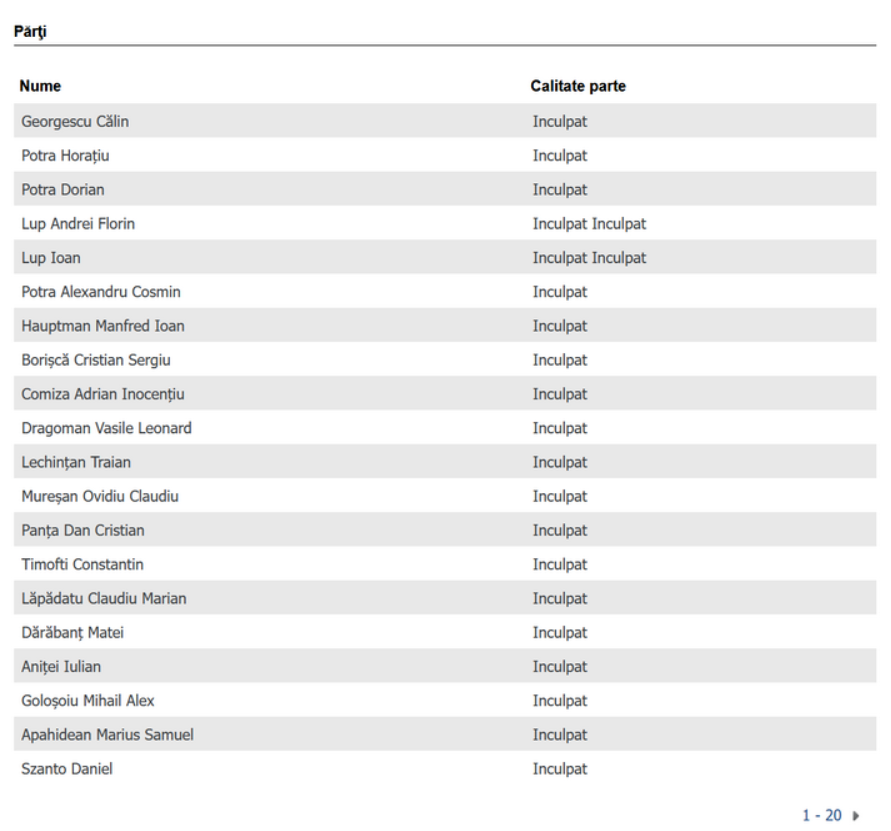
Task: Click the "1 - 20" pagination label
Action: (x=822, y=816)
